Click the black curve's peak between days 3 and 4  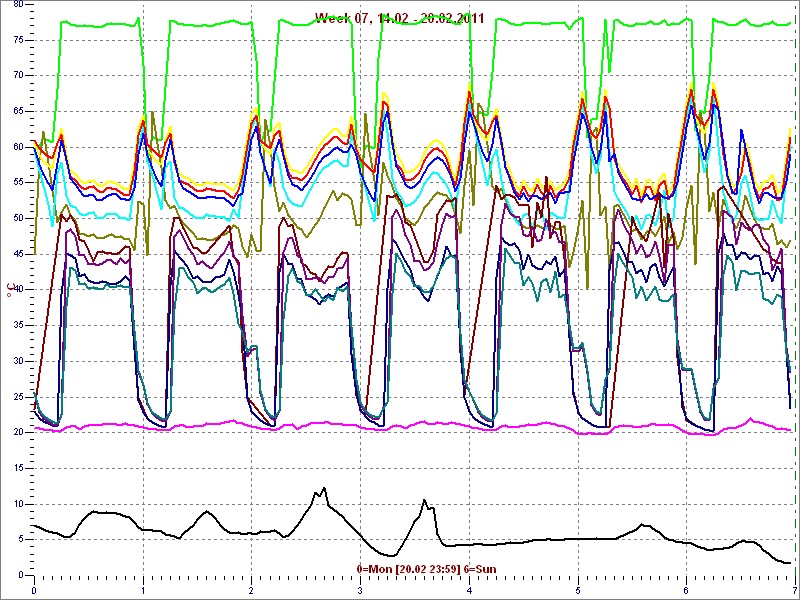pyautogui.click(x=424, y=500)
